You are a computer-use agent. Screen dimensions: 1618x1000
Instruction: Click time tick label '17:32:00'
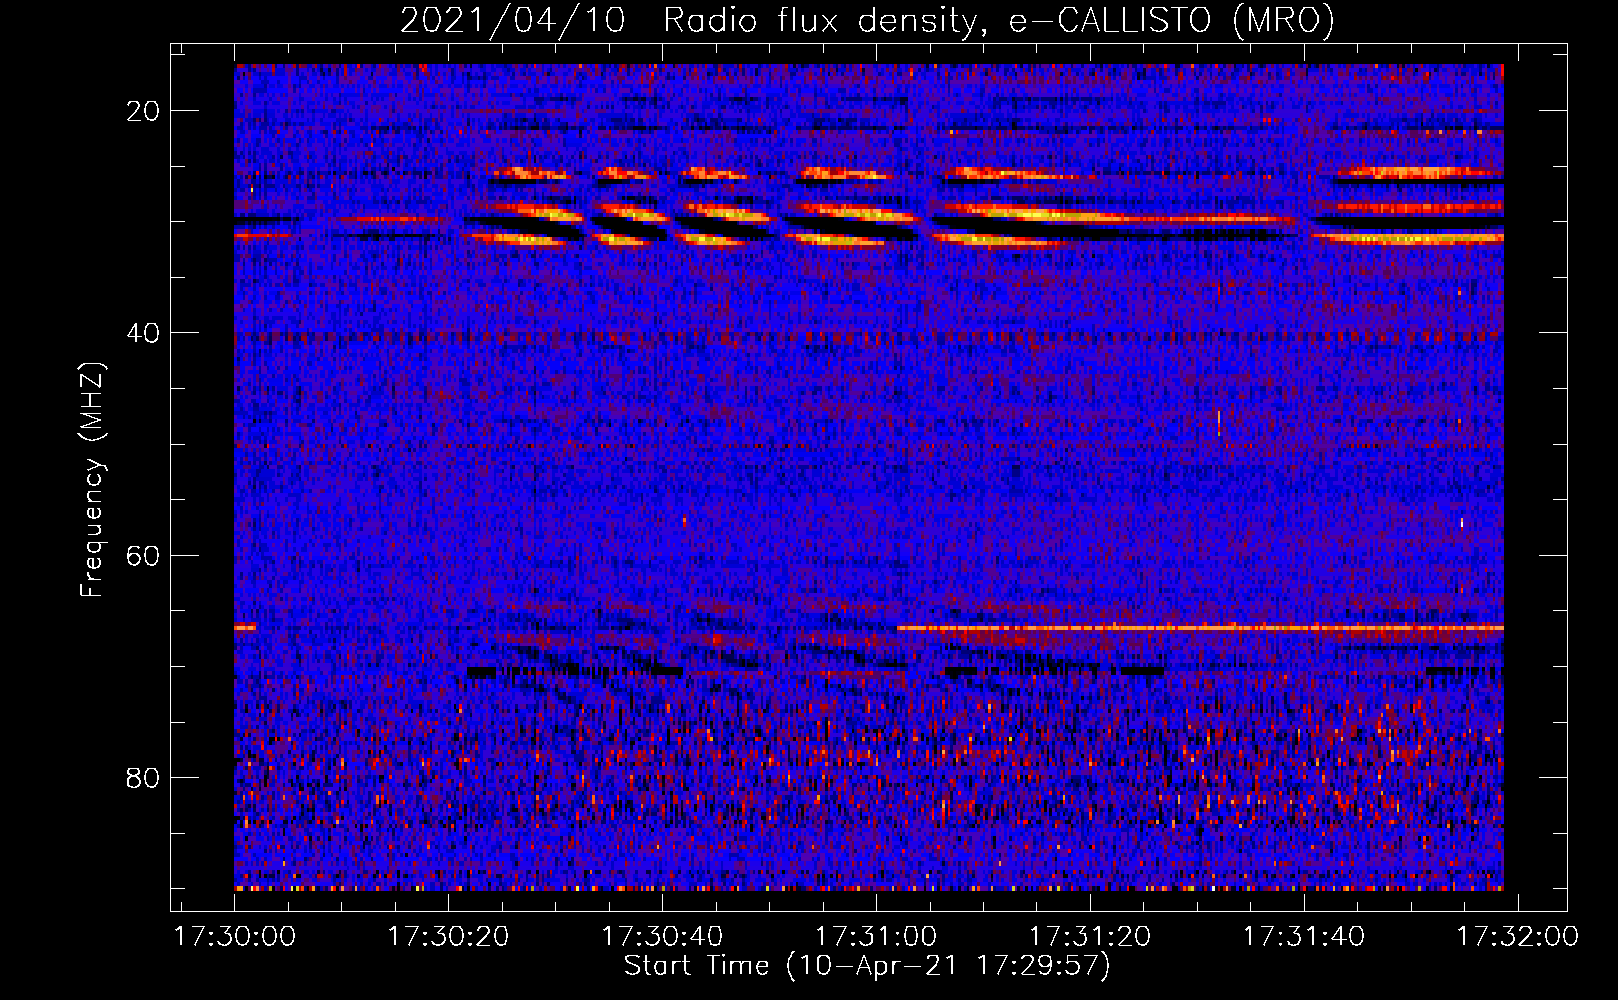pyautogui.click(x=1518, y=937)
